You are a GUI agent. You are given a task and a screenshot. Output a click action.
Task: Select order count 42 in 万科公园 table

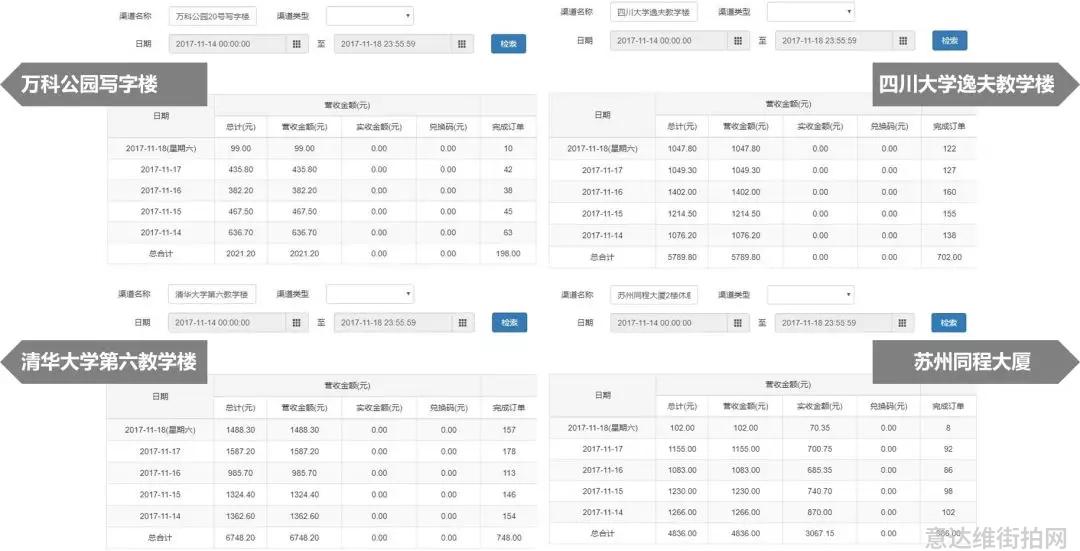click(508, 169)
